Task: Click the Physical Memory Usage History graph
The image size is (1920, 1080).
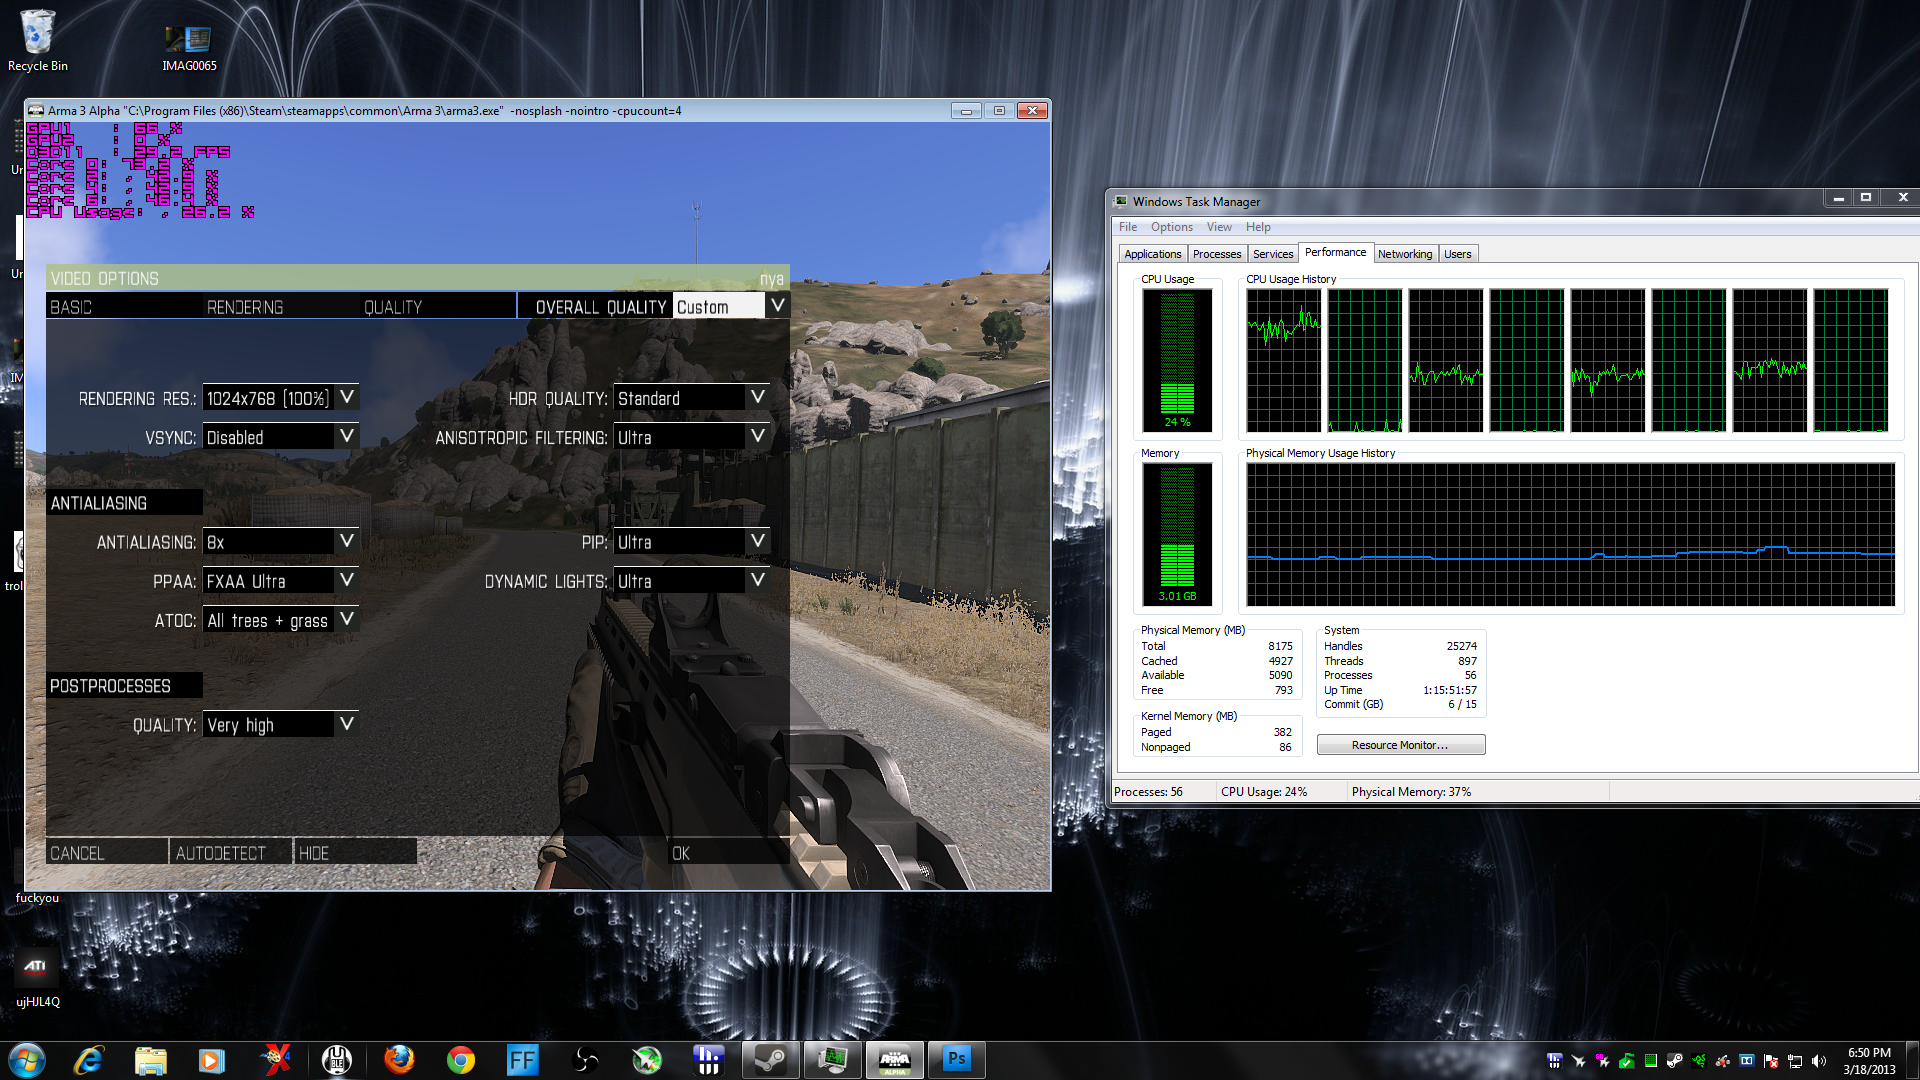Action: click(x=1570, y=534)
